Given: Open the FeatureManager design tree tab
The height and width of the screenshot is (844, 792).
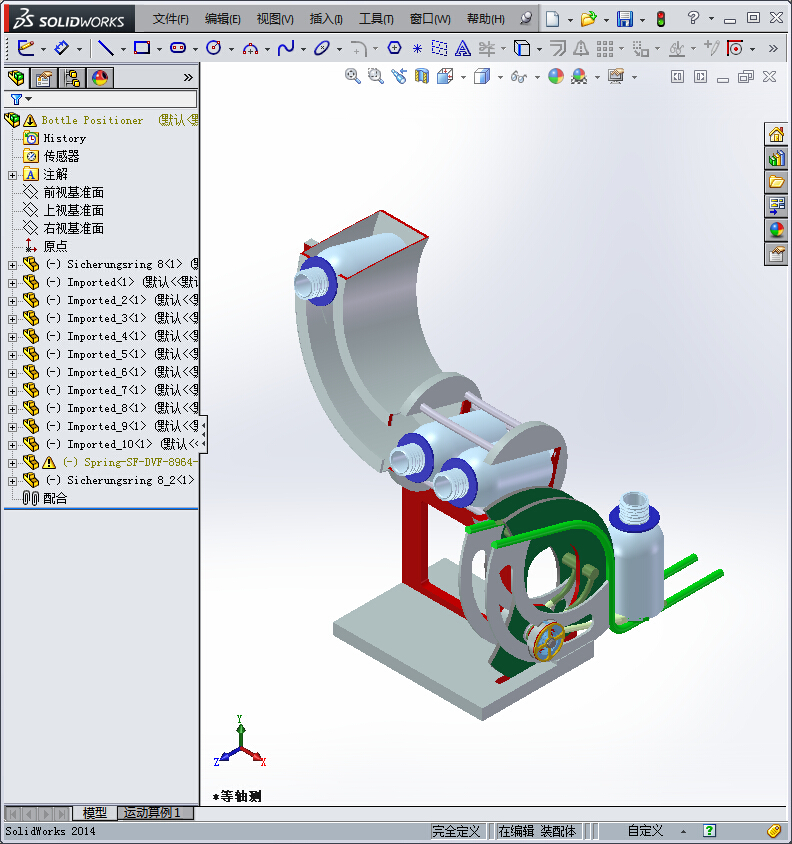Looking at the screenshot, I should coord(16,79).
